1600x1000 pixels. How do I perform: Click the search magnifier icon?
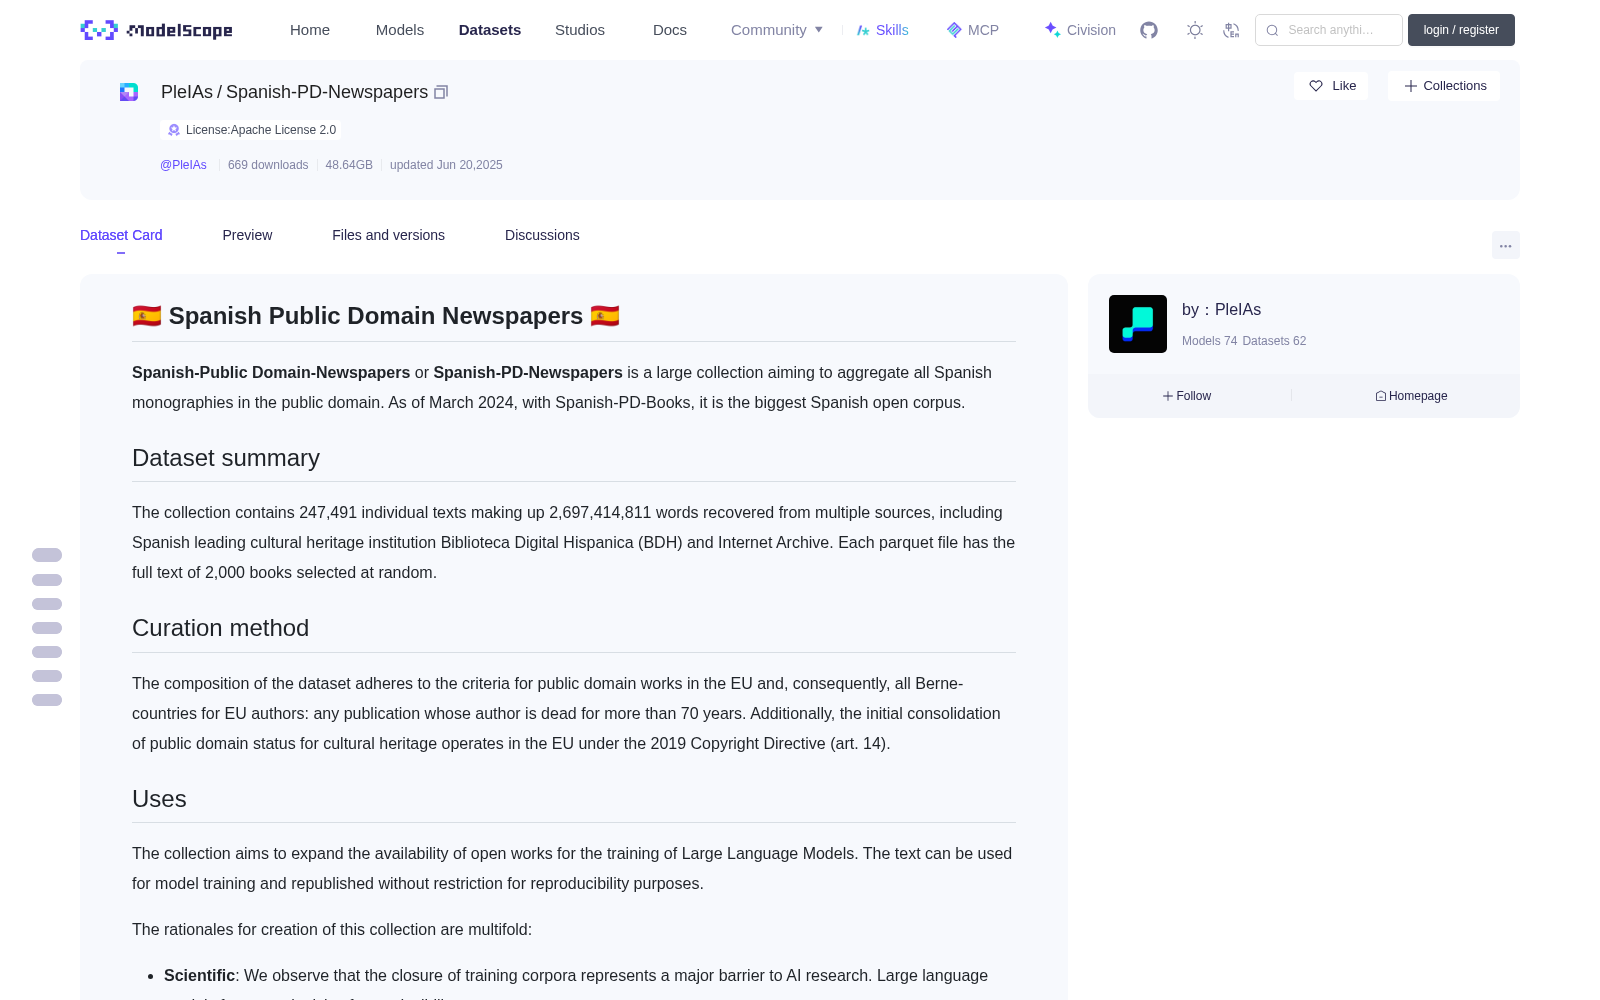click(x=1272, y=30)
